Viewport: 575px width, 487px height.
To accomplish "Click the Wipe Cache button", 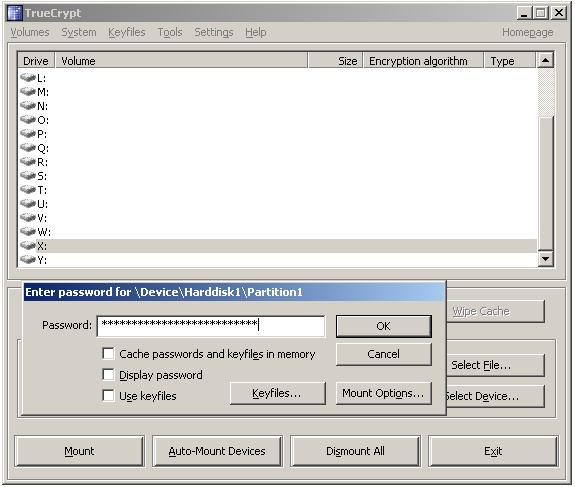I will [495, 311].
